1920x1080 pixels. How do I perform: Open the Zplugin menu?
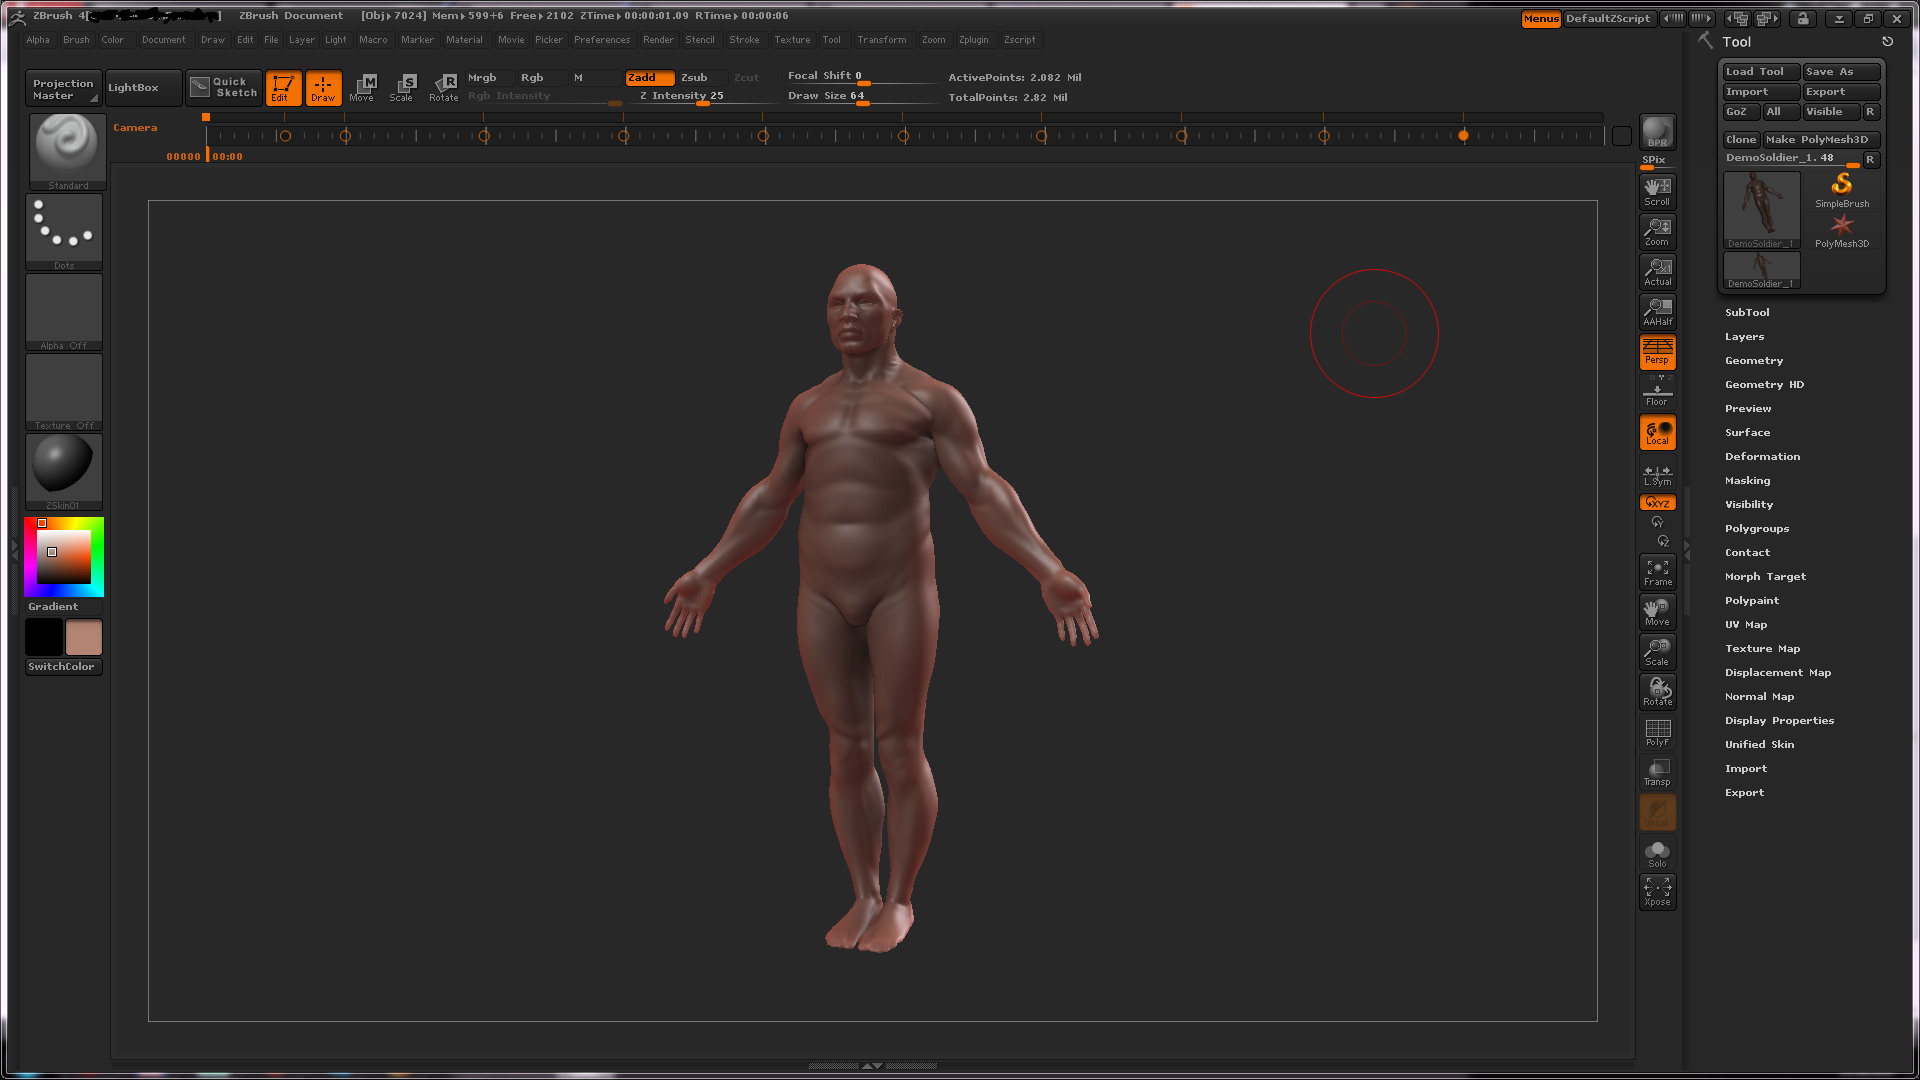click(972, 40)
